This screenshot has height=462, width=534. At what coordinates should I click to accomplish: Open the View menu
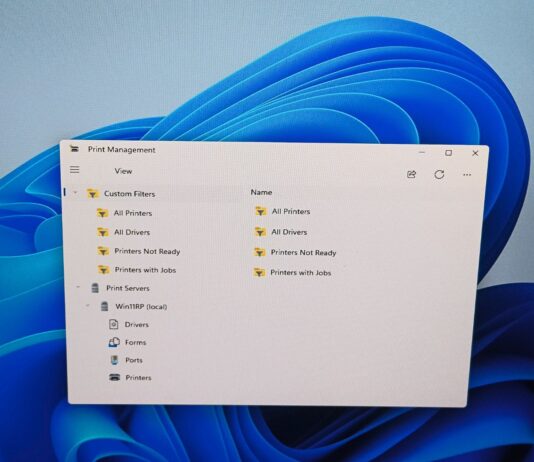click(123, 171)
